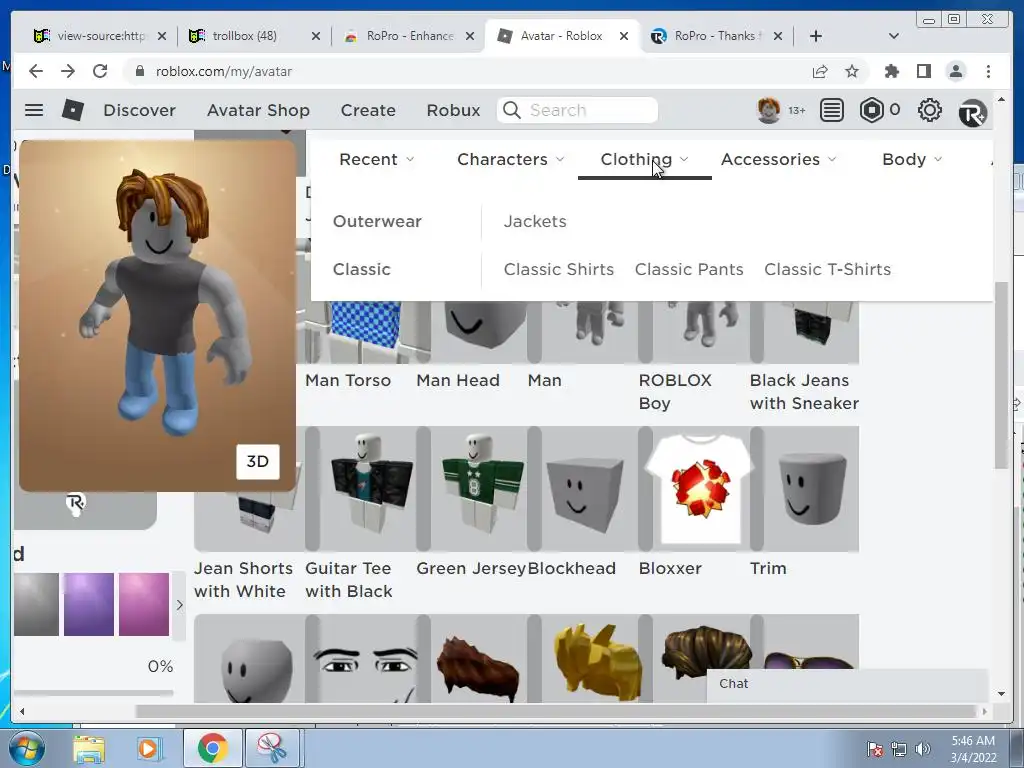Image resolution: width=1024 pixels, height=768 pixels.
Task: Open Chrome three-dot menu
Action: click(x=988, y=71)
